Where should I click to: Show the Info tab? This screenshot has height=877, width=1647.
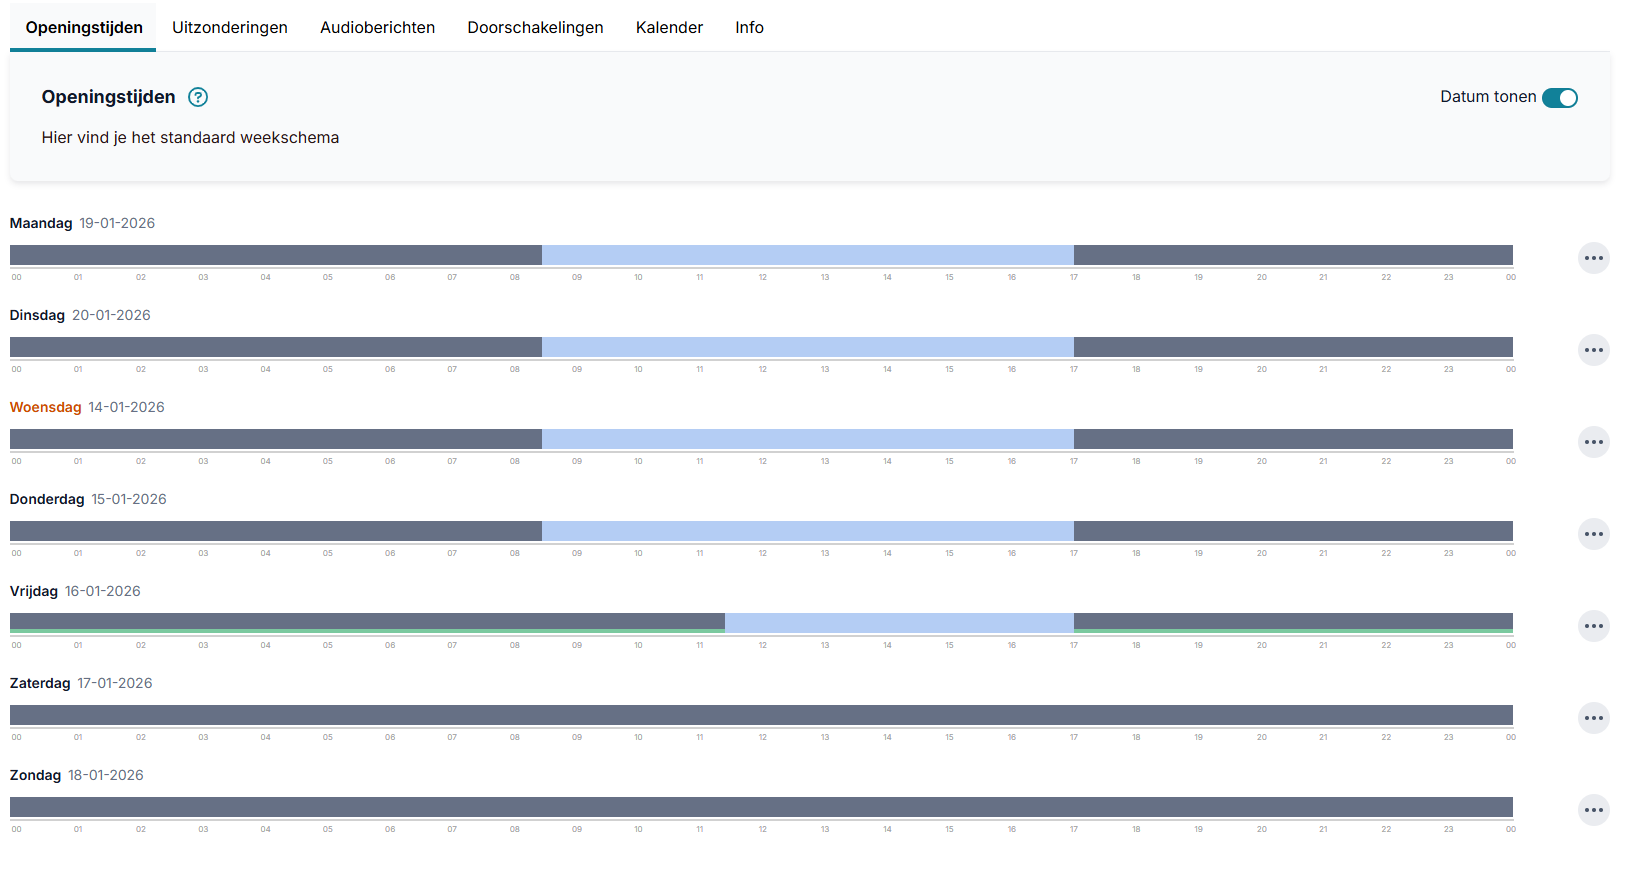click(749, 28)
